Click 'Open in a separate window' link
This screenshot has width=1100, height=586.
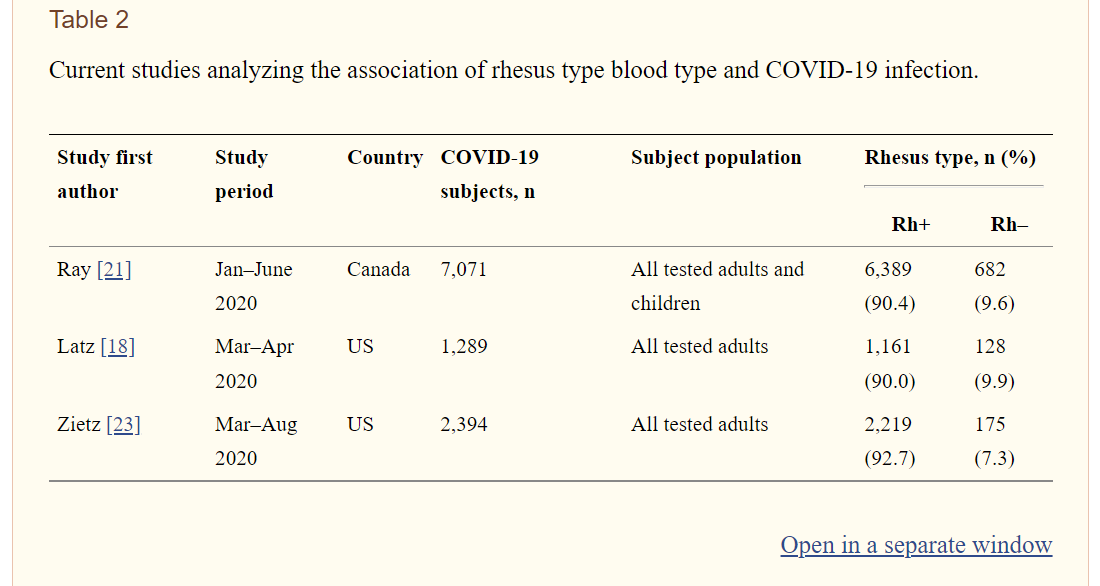pyautogui.click(x=916, y=545)
